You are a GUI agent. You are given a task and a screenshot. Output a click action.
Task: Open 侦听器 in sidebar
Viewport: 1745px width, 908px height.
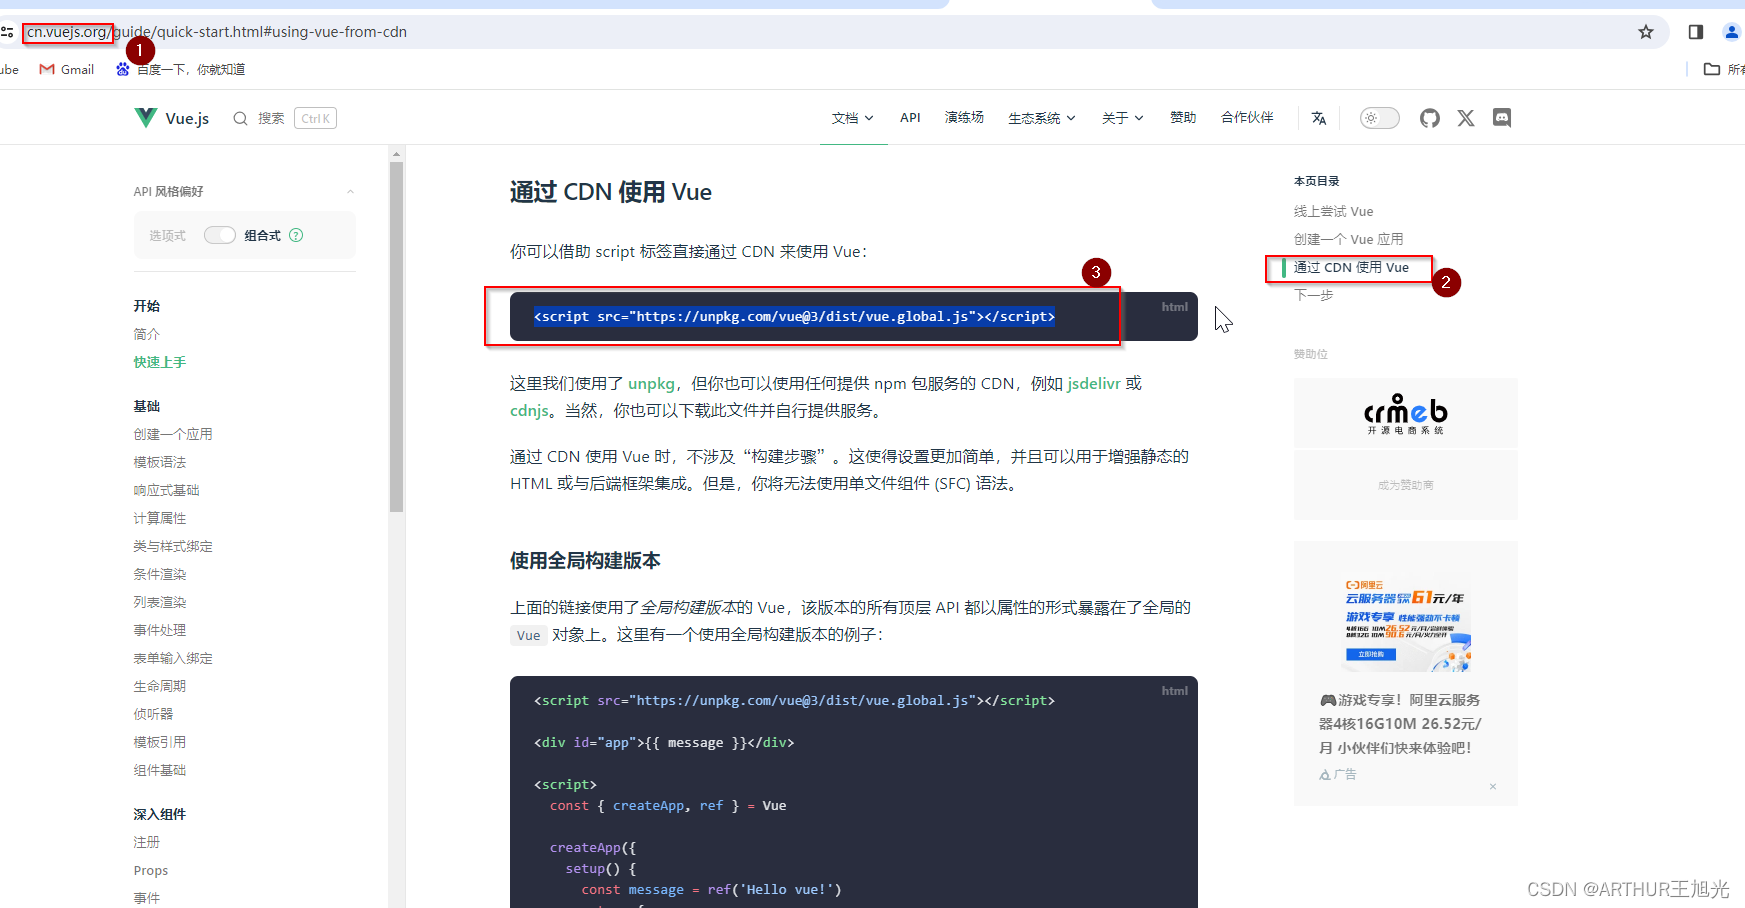tap(154, 714)
